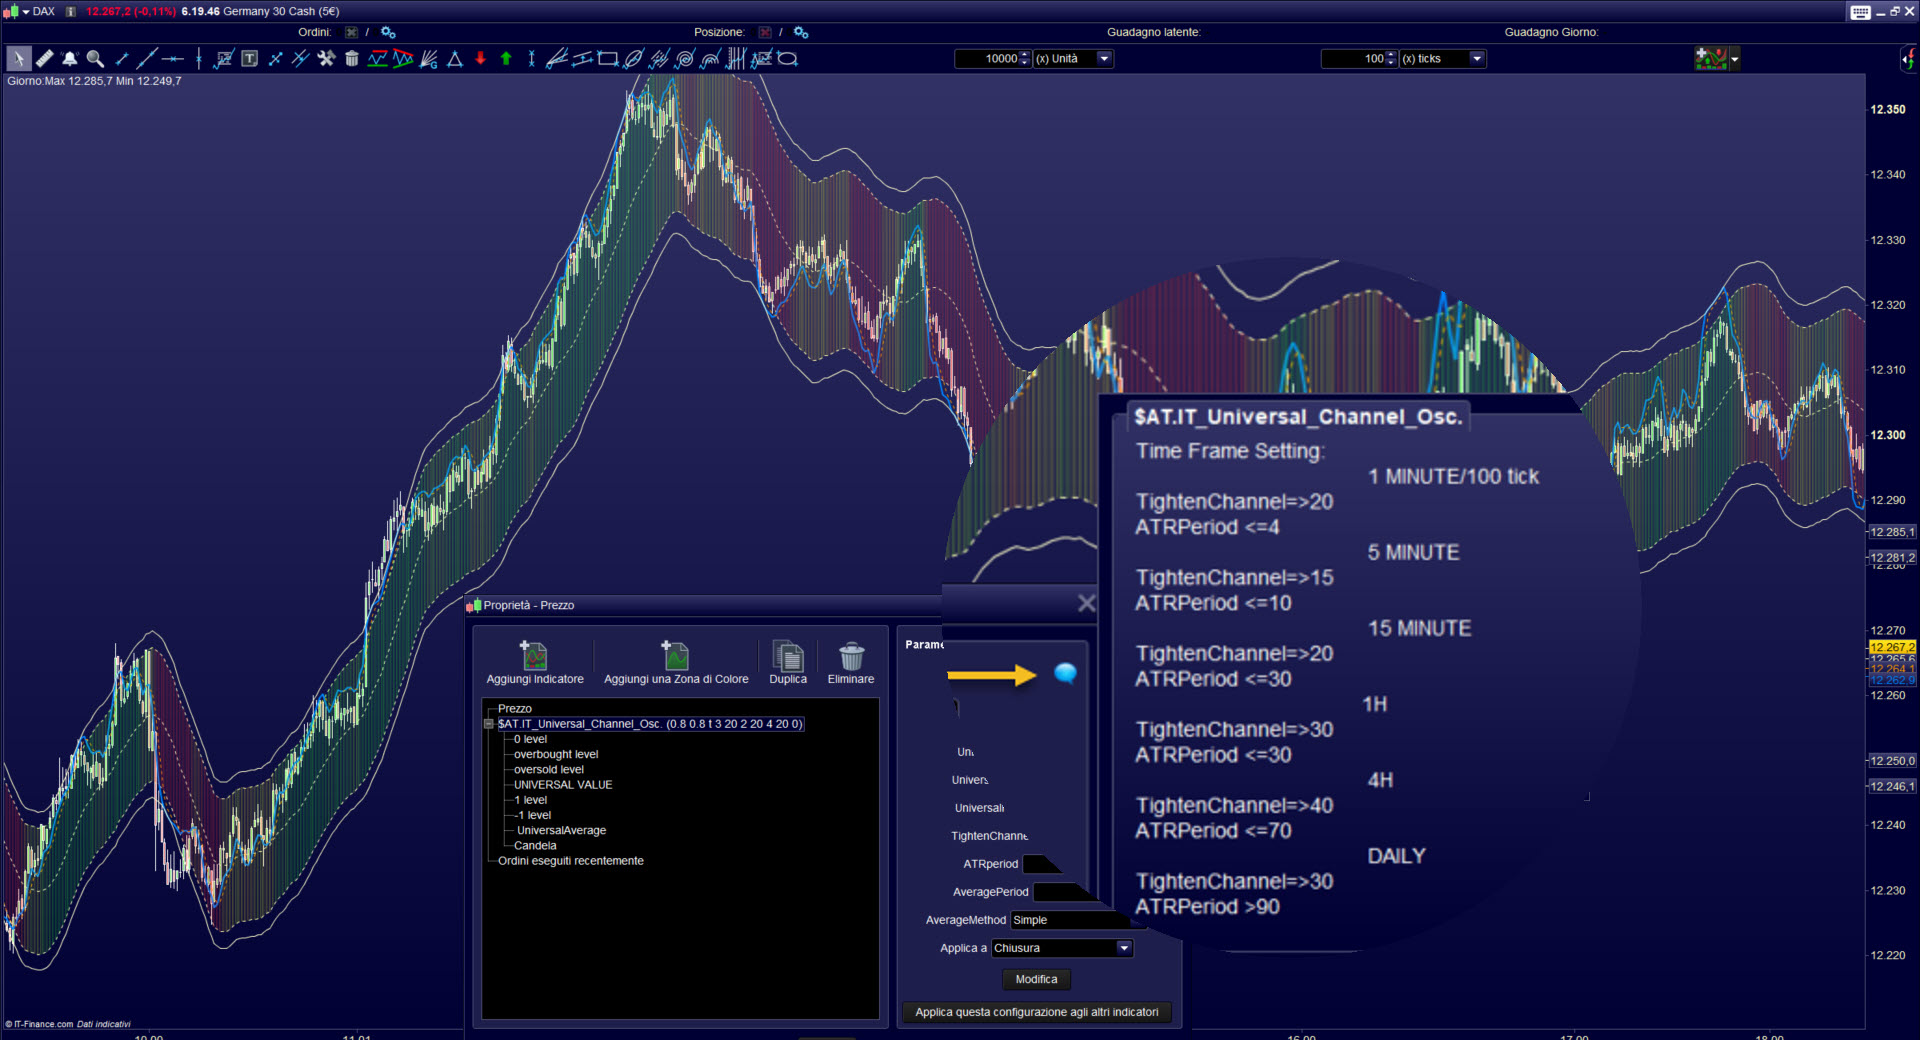Select the vertical line tool
1920x1040 pixels.
pos(199,59)
